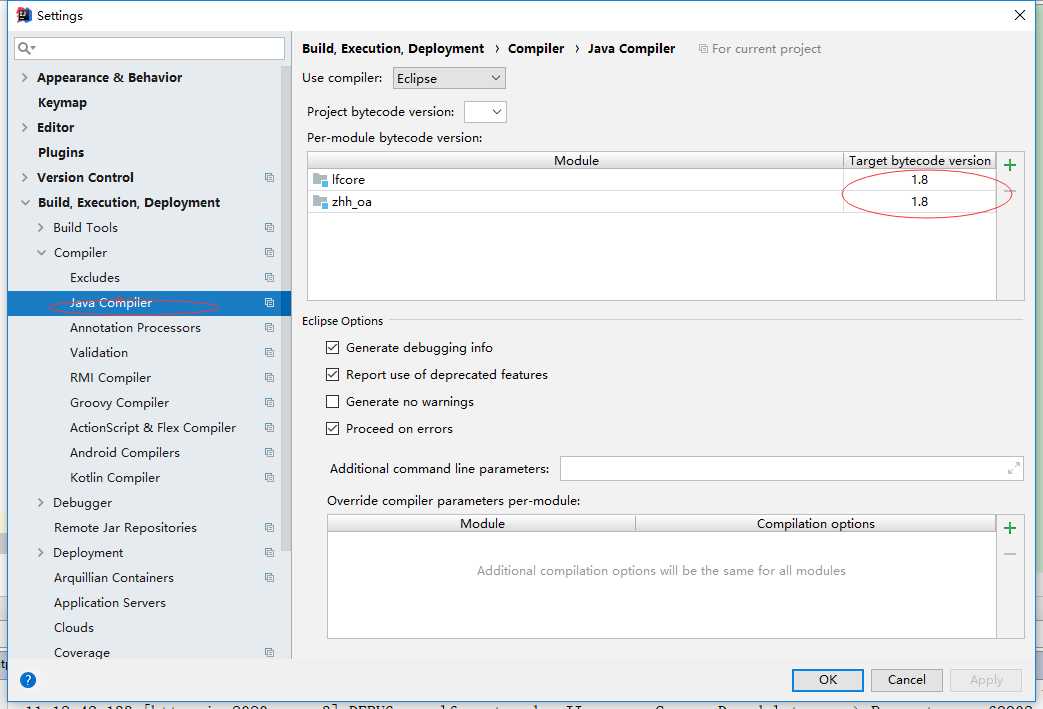Click the project-level icon next to Version Control
1043x709 pixels.
[x=269, y=178]
